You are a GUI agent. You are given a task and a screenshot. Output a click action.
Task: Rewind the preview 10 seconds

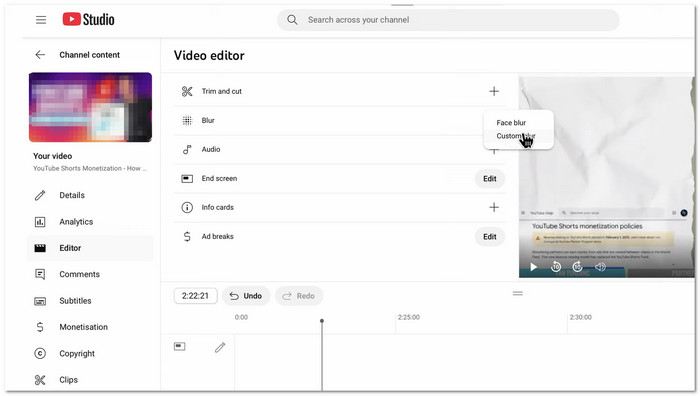(556, 267)
